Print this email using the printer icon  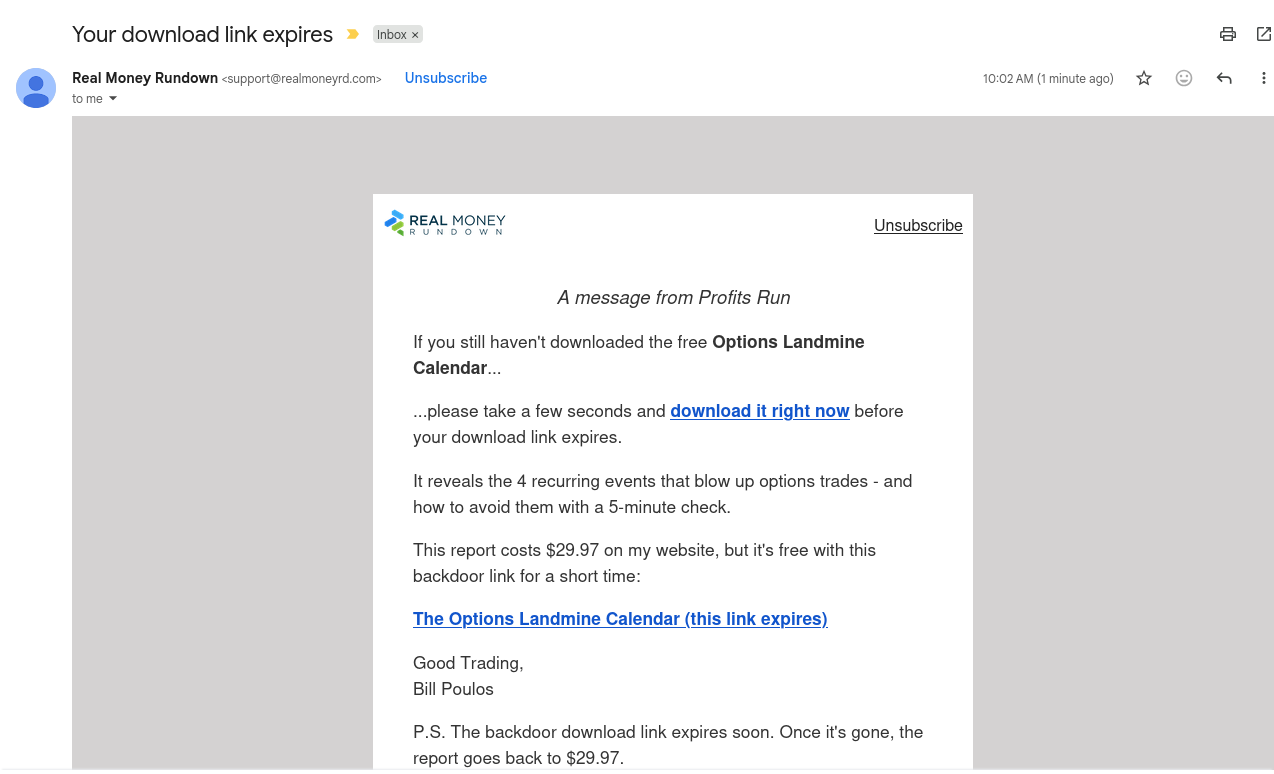[x=1228, y=34]
